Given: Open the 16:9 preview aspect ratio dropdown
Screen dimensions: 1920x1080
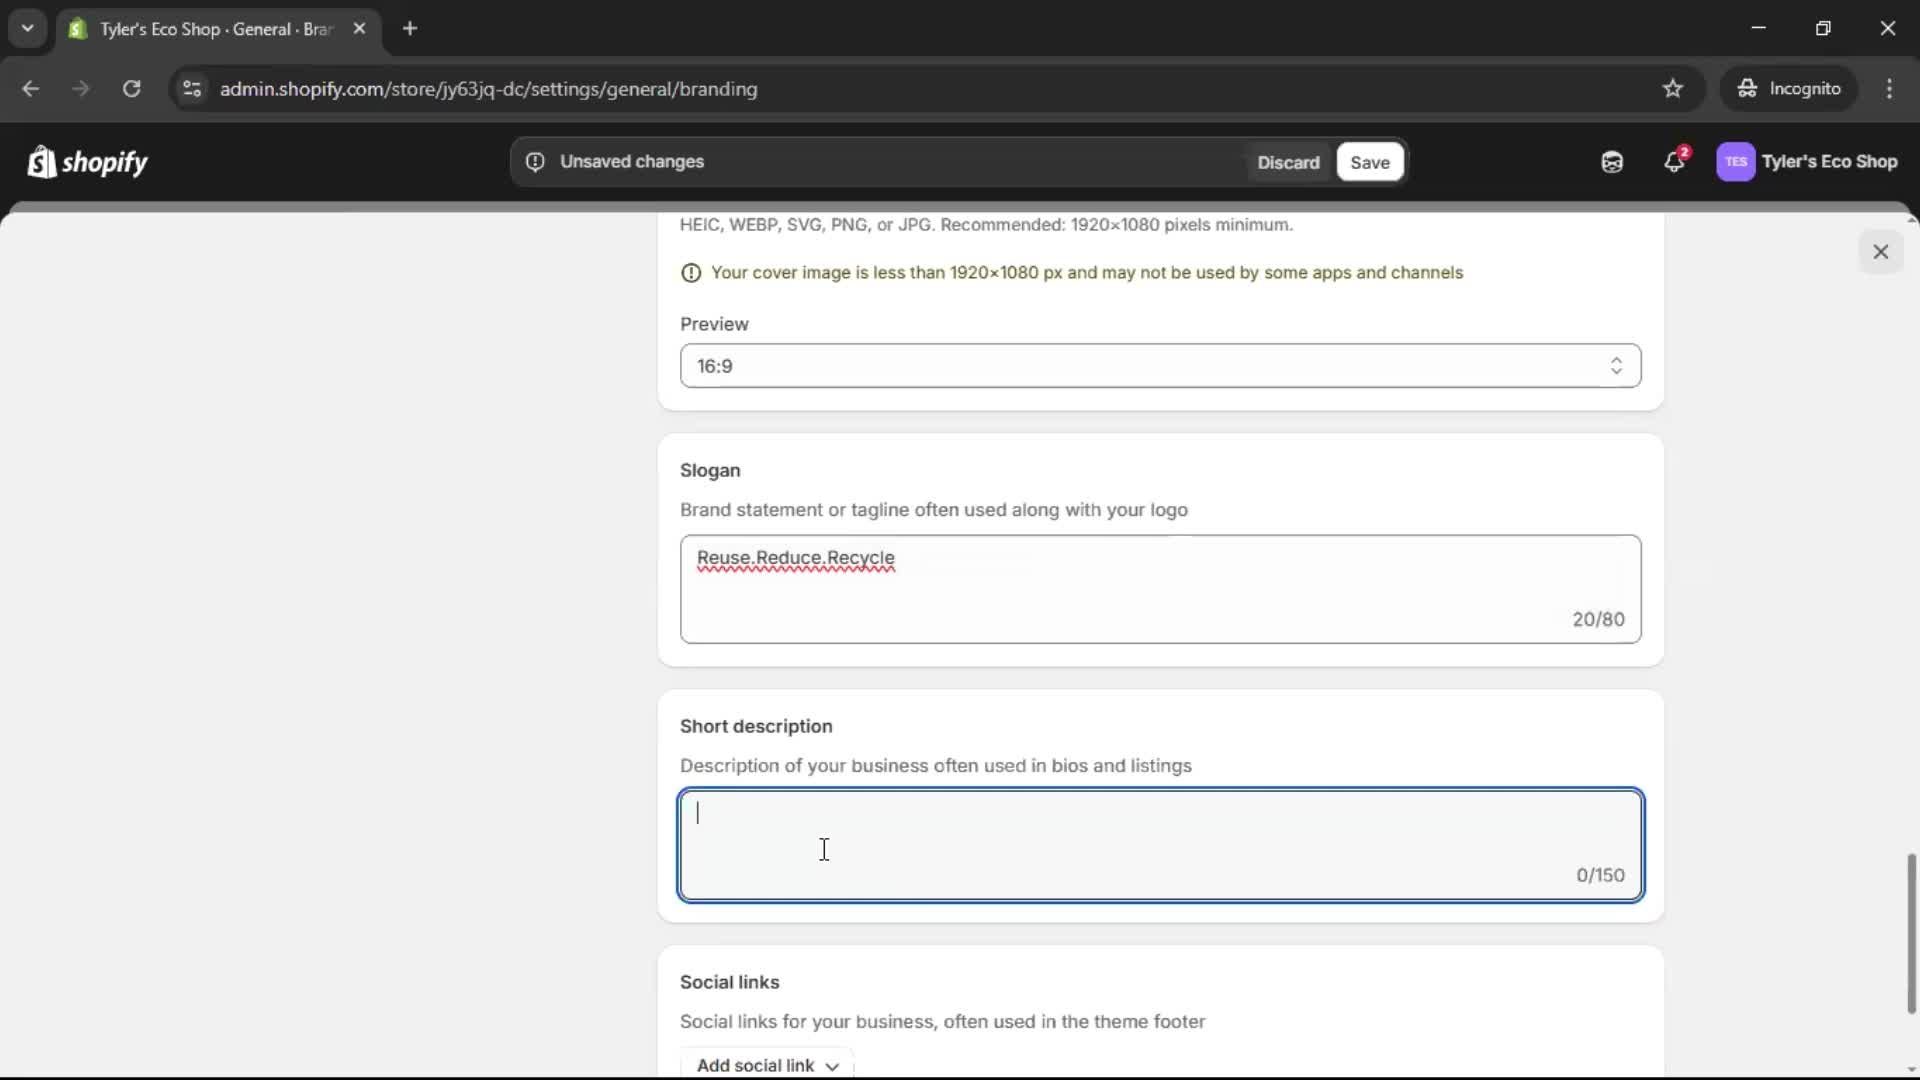Looking at the screenshot, I should pos(1159,366).
